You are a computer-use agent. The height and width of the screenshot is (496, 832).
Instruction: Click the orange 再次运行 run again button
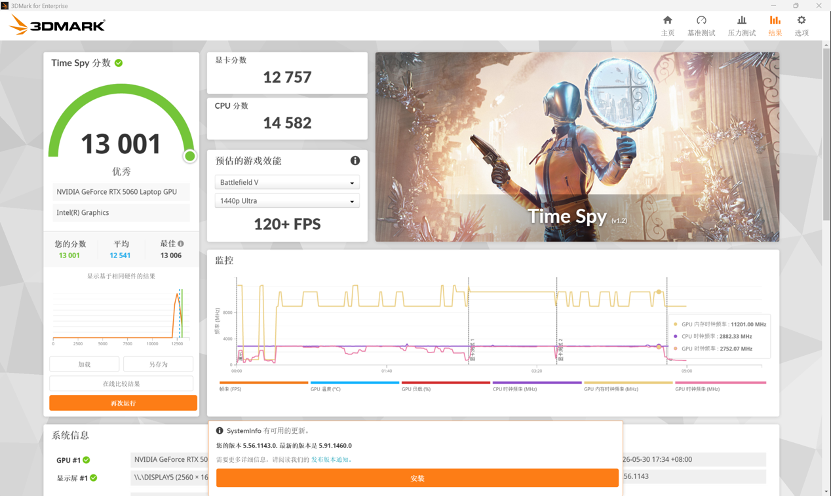(123, 403)
